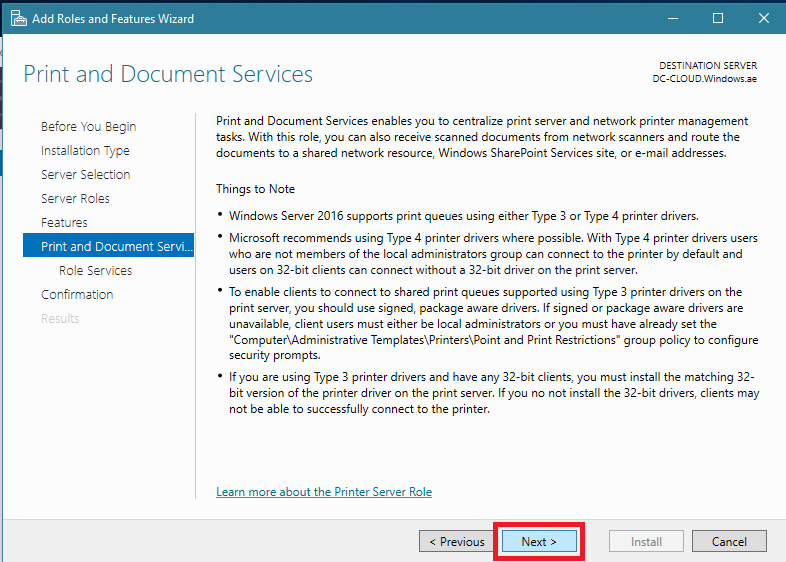Viewport: 786px width, 562px height.
Task: Click the bullet about matching 32-bit drivers
Action: 494,393
